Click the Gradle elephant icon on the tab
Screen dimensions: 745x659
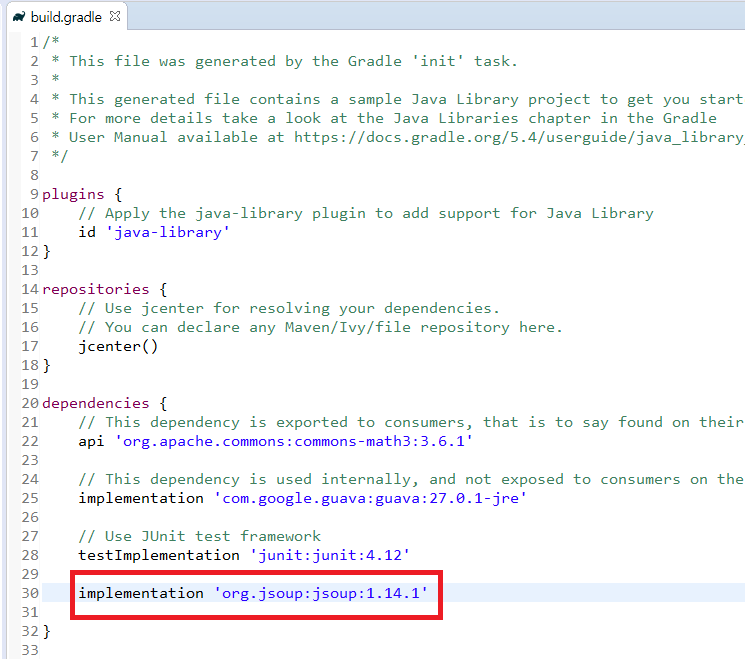19,17
